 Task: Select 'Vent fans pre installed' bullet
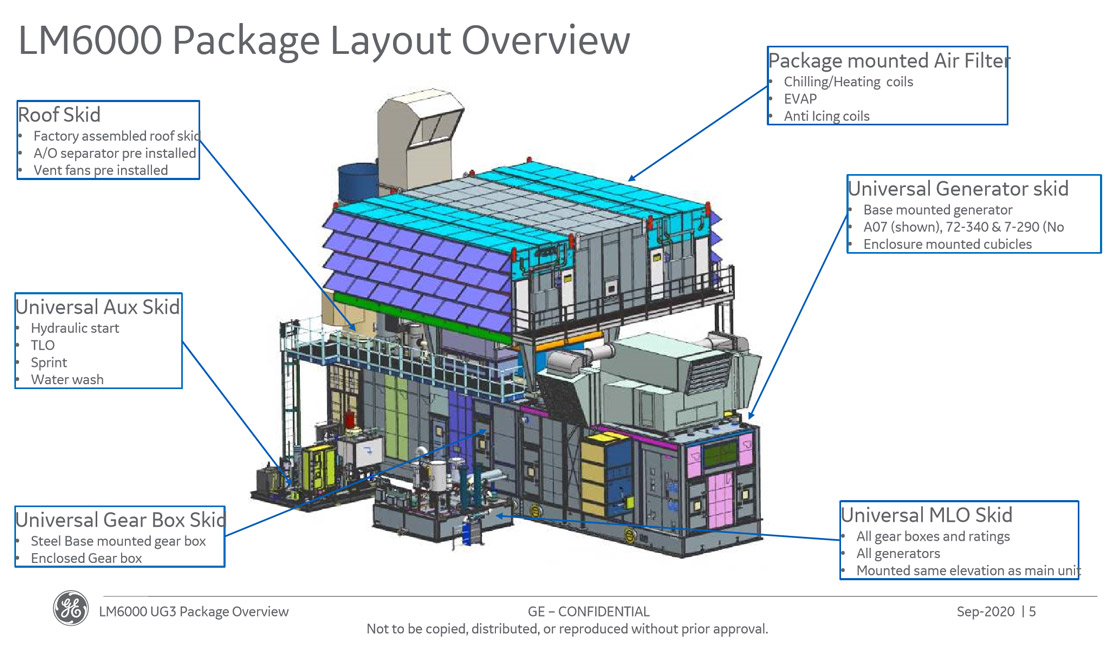point(101,170)
